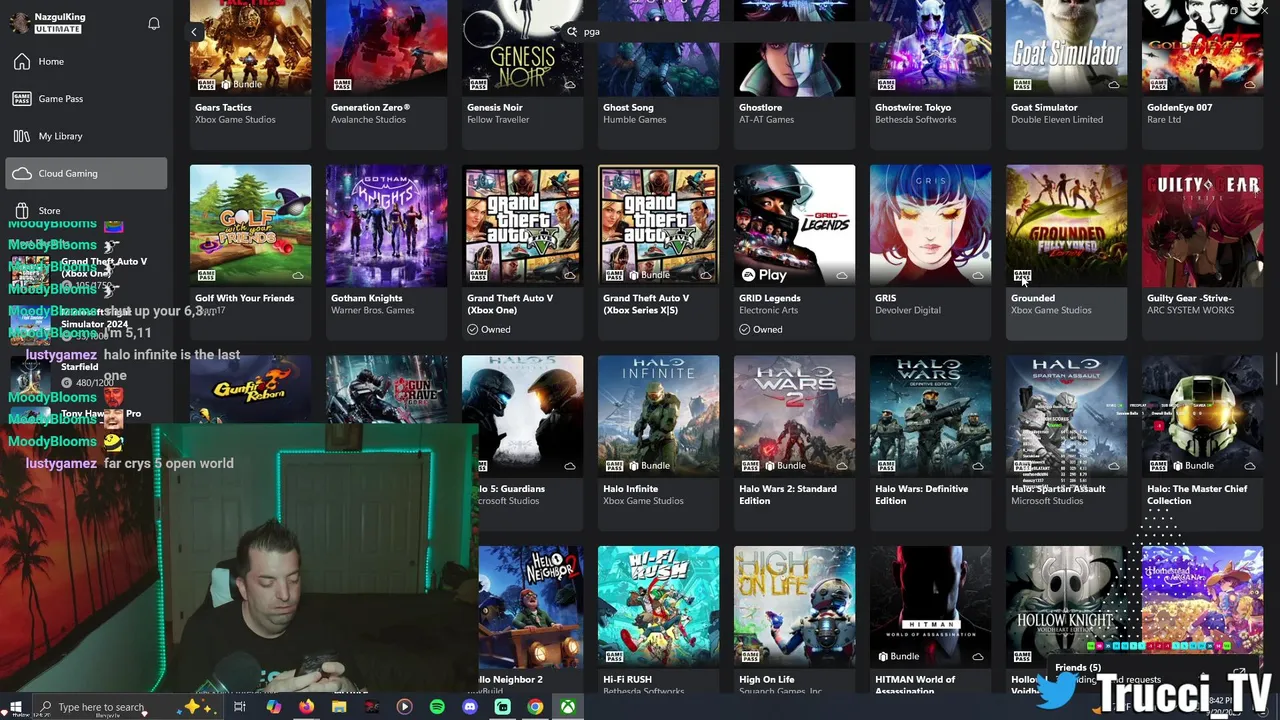Click Bundle label on Halo Infinite cover

(648, 466)
